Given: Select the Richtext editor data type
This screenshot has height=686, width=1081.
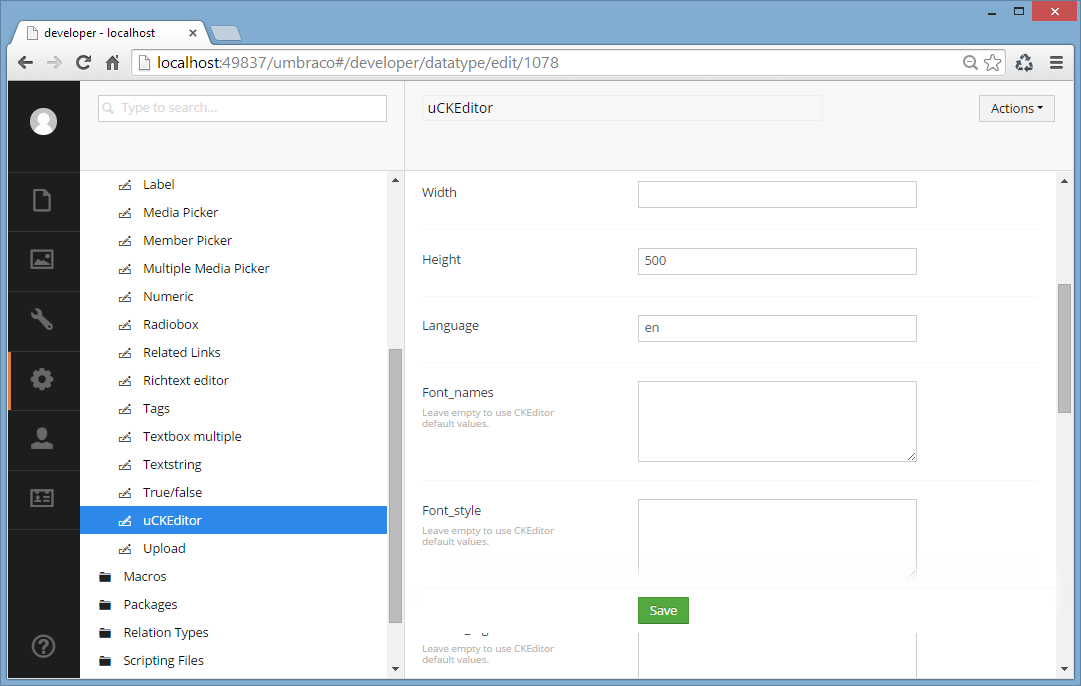Looking at the screenshot, I should 185,381.
